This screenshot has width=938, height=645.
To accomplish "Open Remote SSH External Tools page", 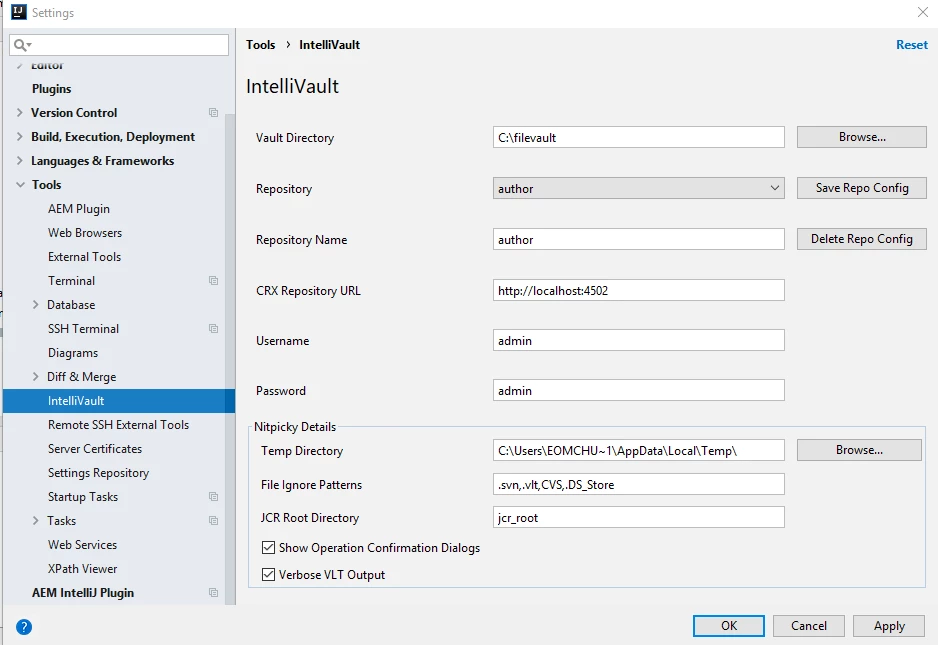I will [x=118, y=425].
